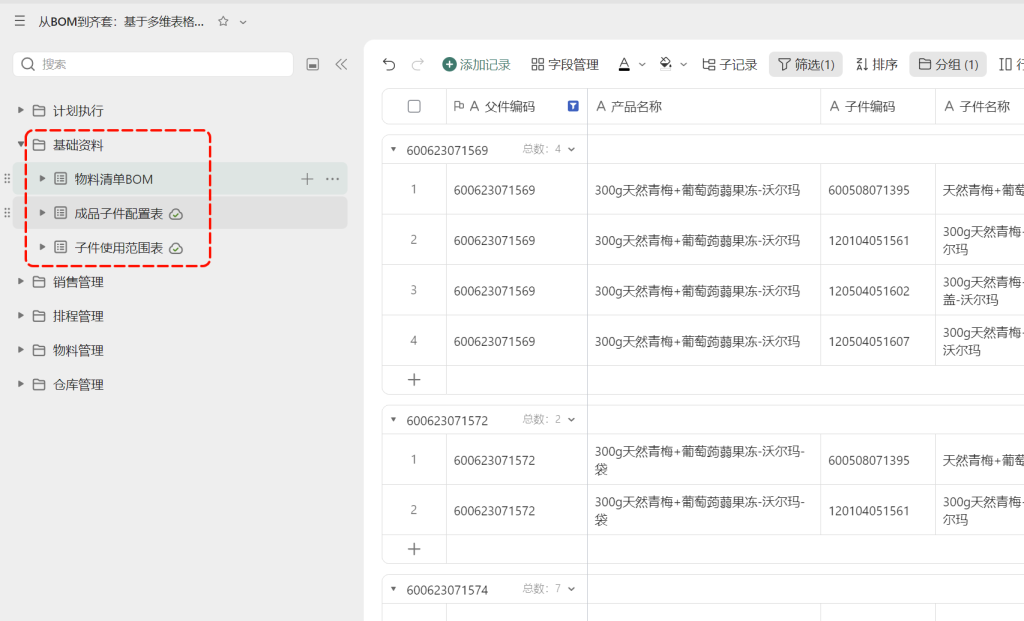Click the redo arrow

[x=418, y=64]
